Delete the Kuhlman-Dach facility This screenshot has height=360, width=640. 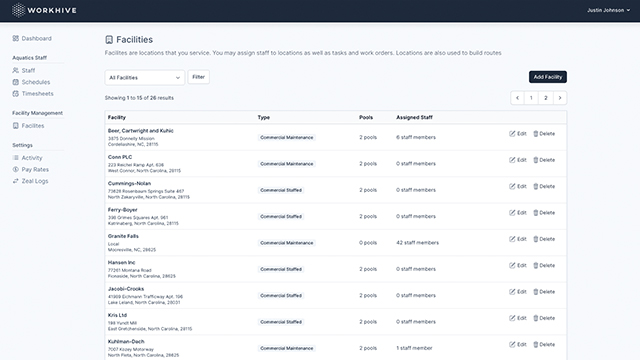(544, 344)
